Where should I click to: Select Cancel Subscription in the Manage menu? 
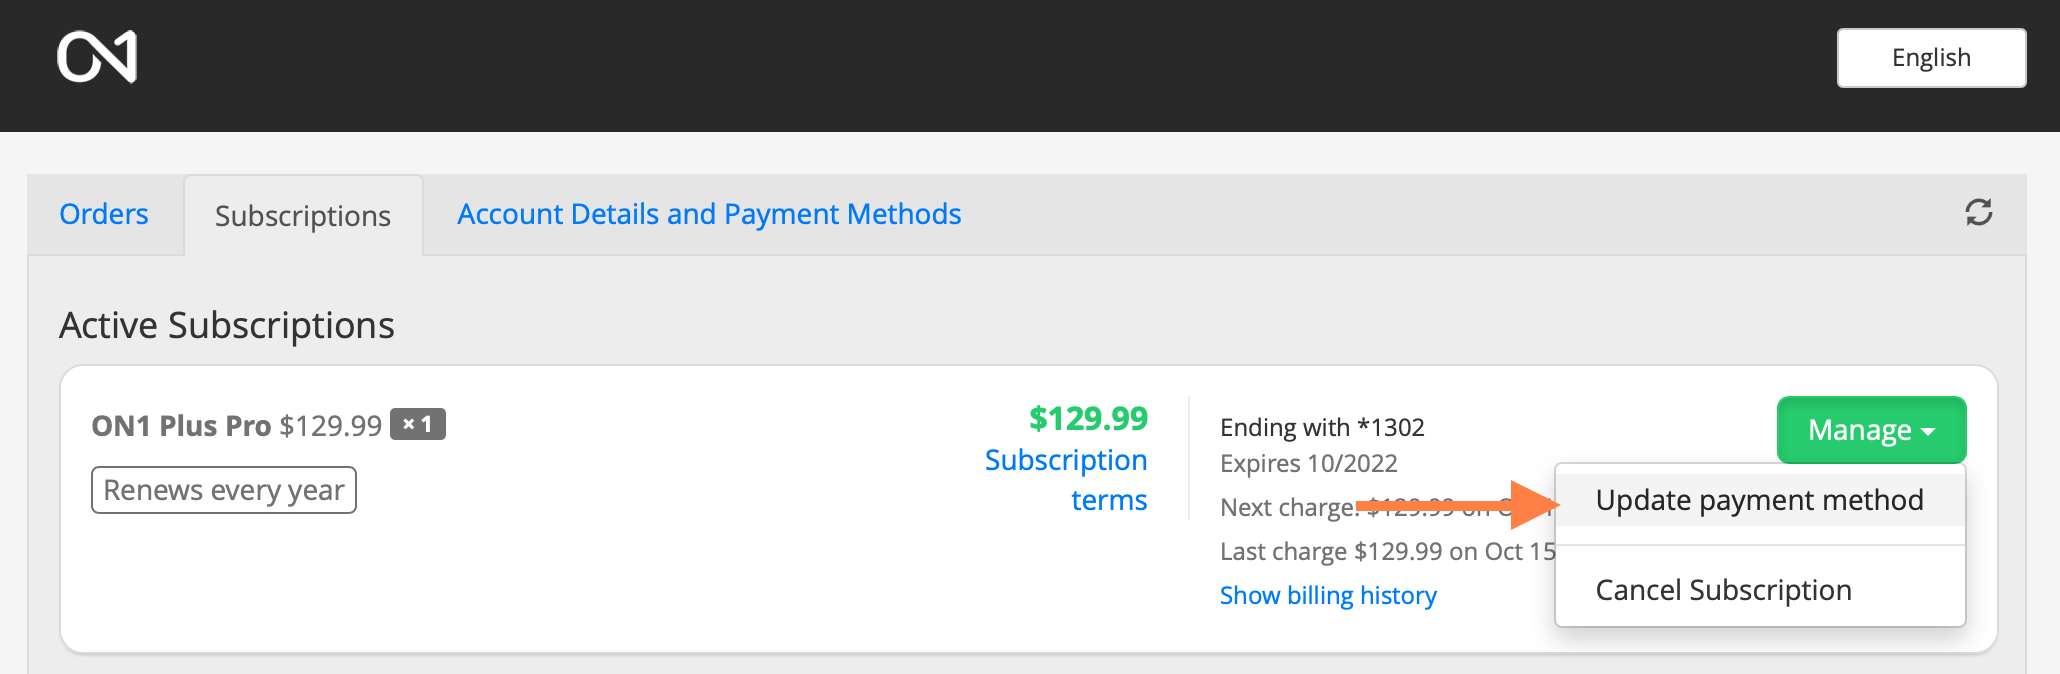tap(1723, 590)
